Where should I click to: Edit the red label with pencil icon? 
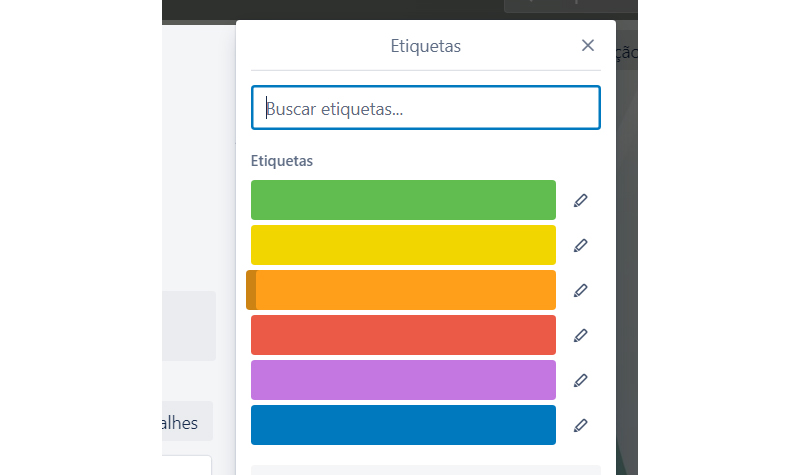(x=580, y=335)
